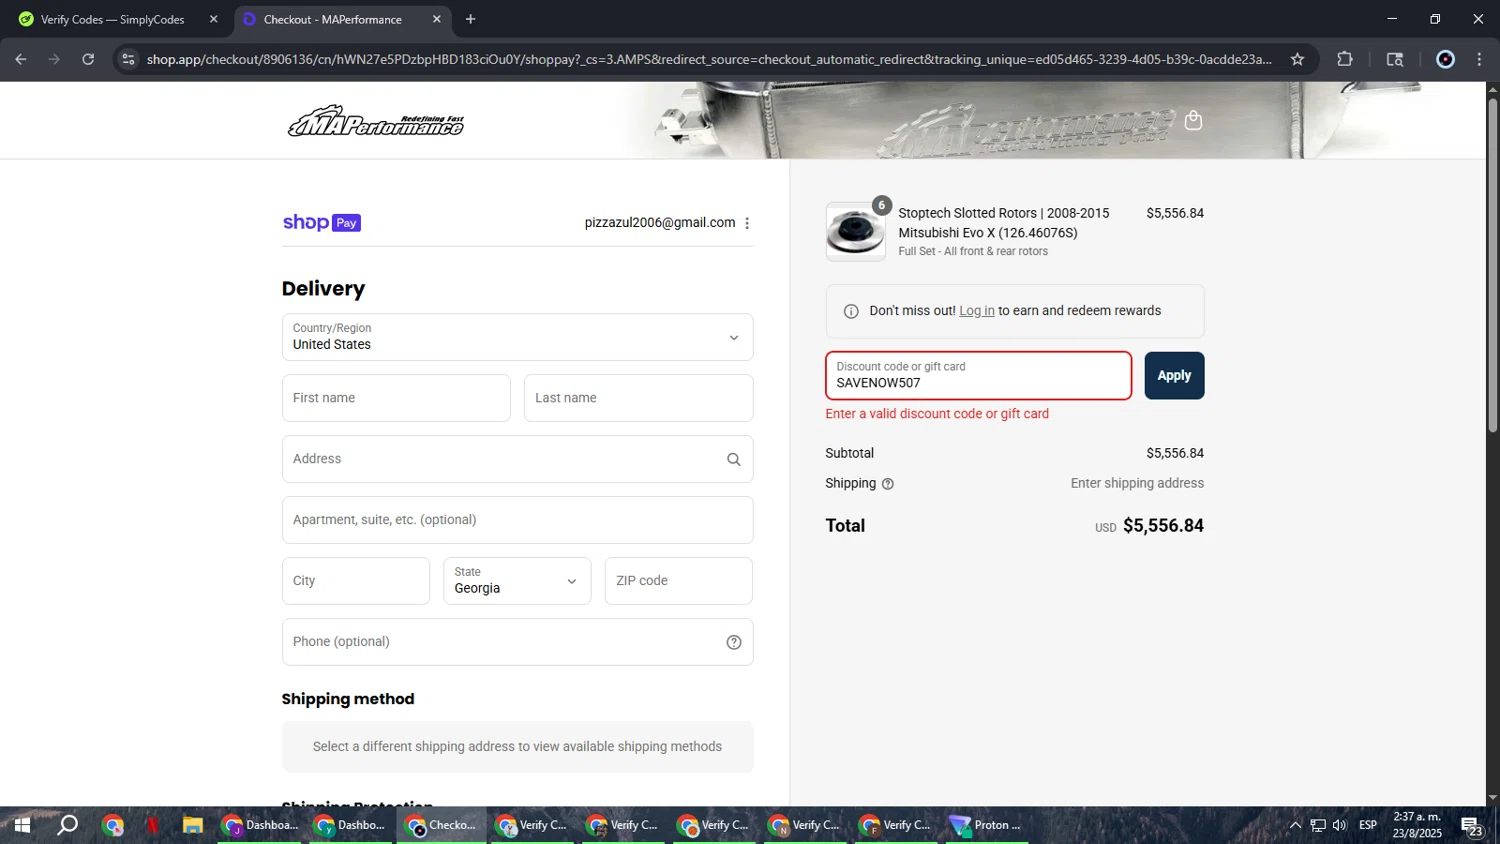The image size is (1500, 844).
Task: Open the media control icon in browser toolbar
Action: [1395, 59]
